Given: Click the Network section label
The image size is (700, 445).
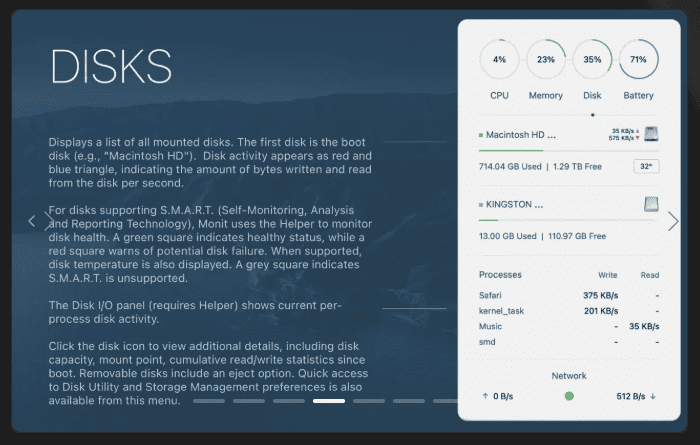Looking at the screenshot, I should (x=569, y=376).
